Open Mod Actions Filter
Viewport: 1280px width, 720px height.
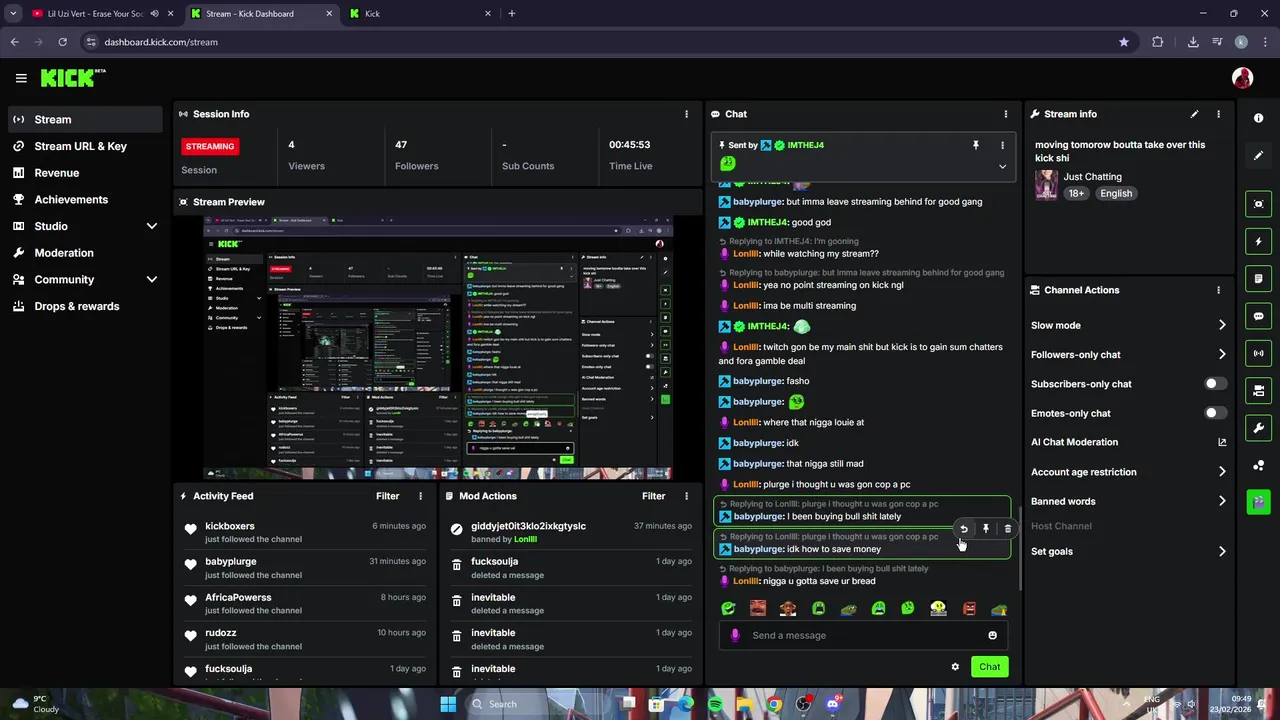pos(653,496)
